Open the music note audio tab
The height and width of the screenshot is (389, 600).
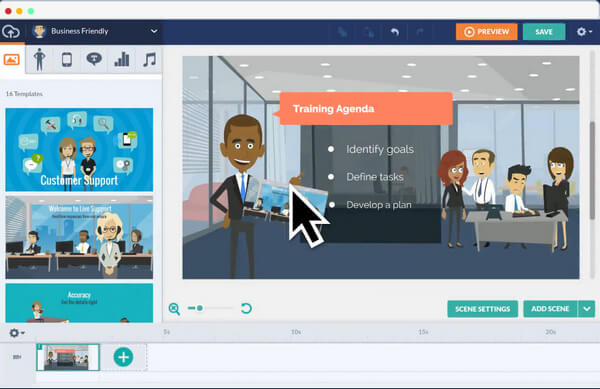[150, 60]
